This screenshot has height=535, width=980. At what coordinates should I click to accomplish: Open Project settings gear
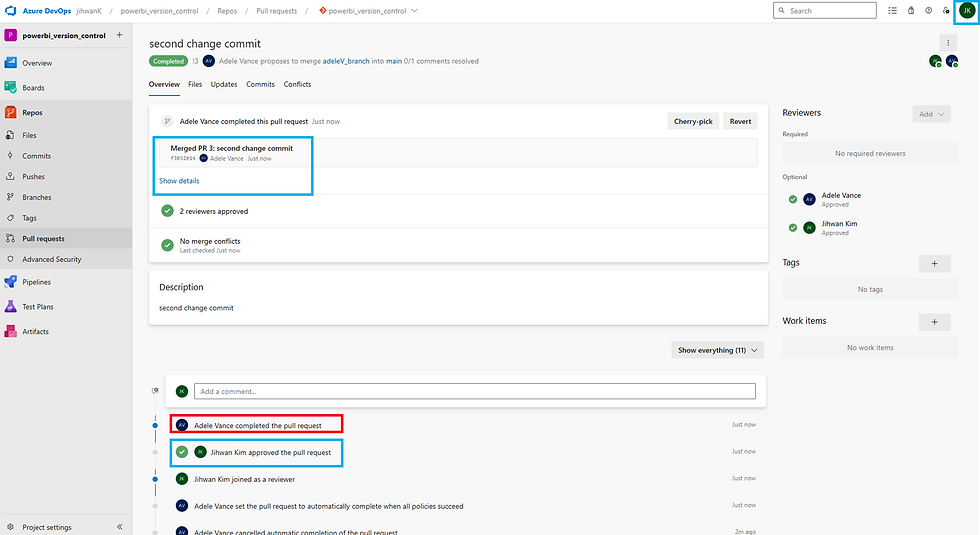click(10, 527)
